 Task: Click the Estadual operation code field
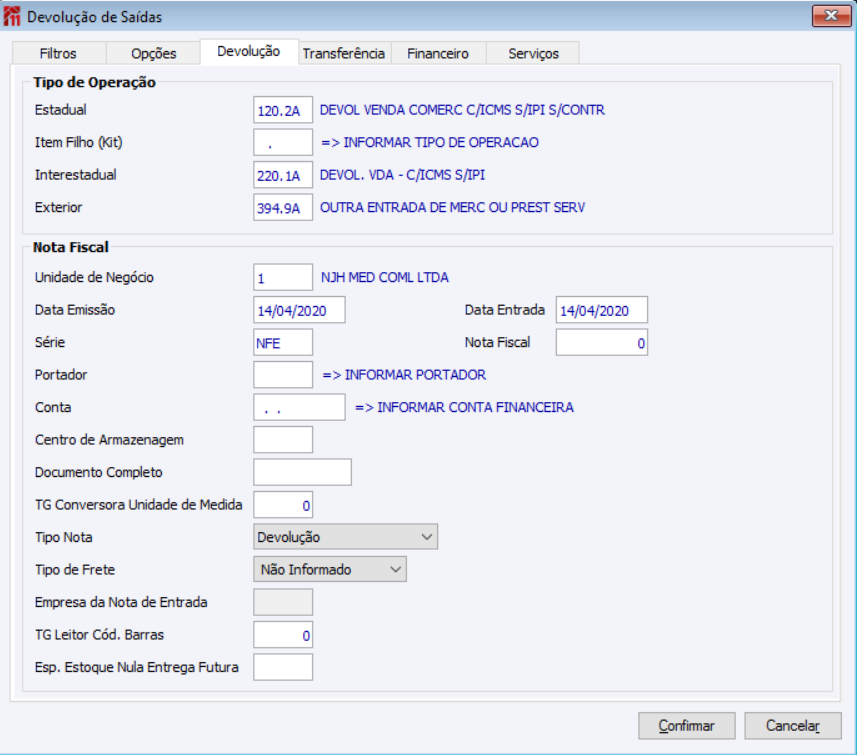[x=283, y=110]
